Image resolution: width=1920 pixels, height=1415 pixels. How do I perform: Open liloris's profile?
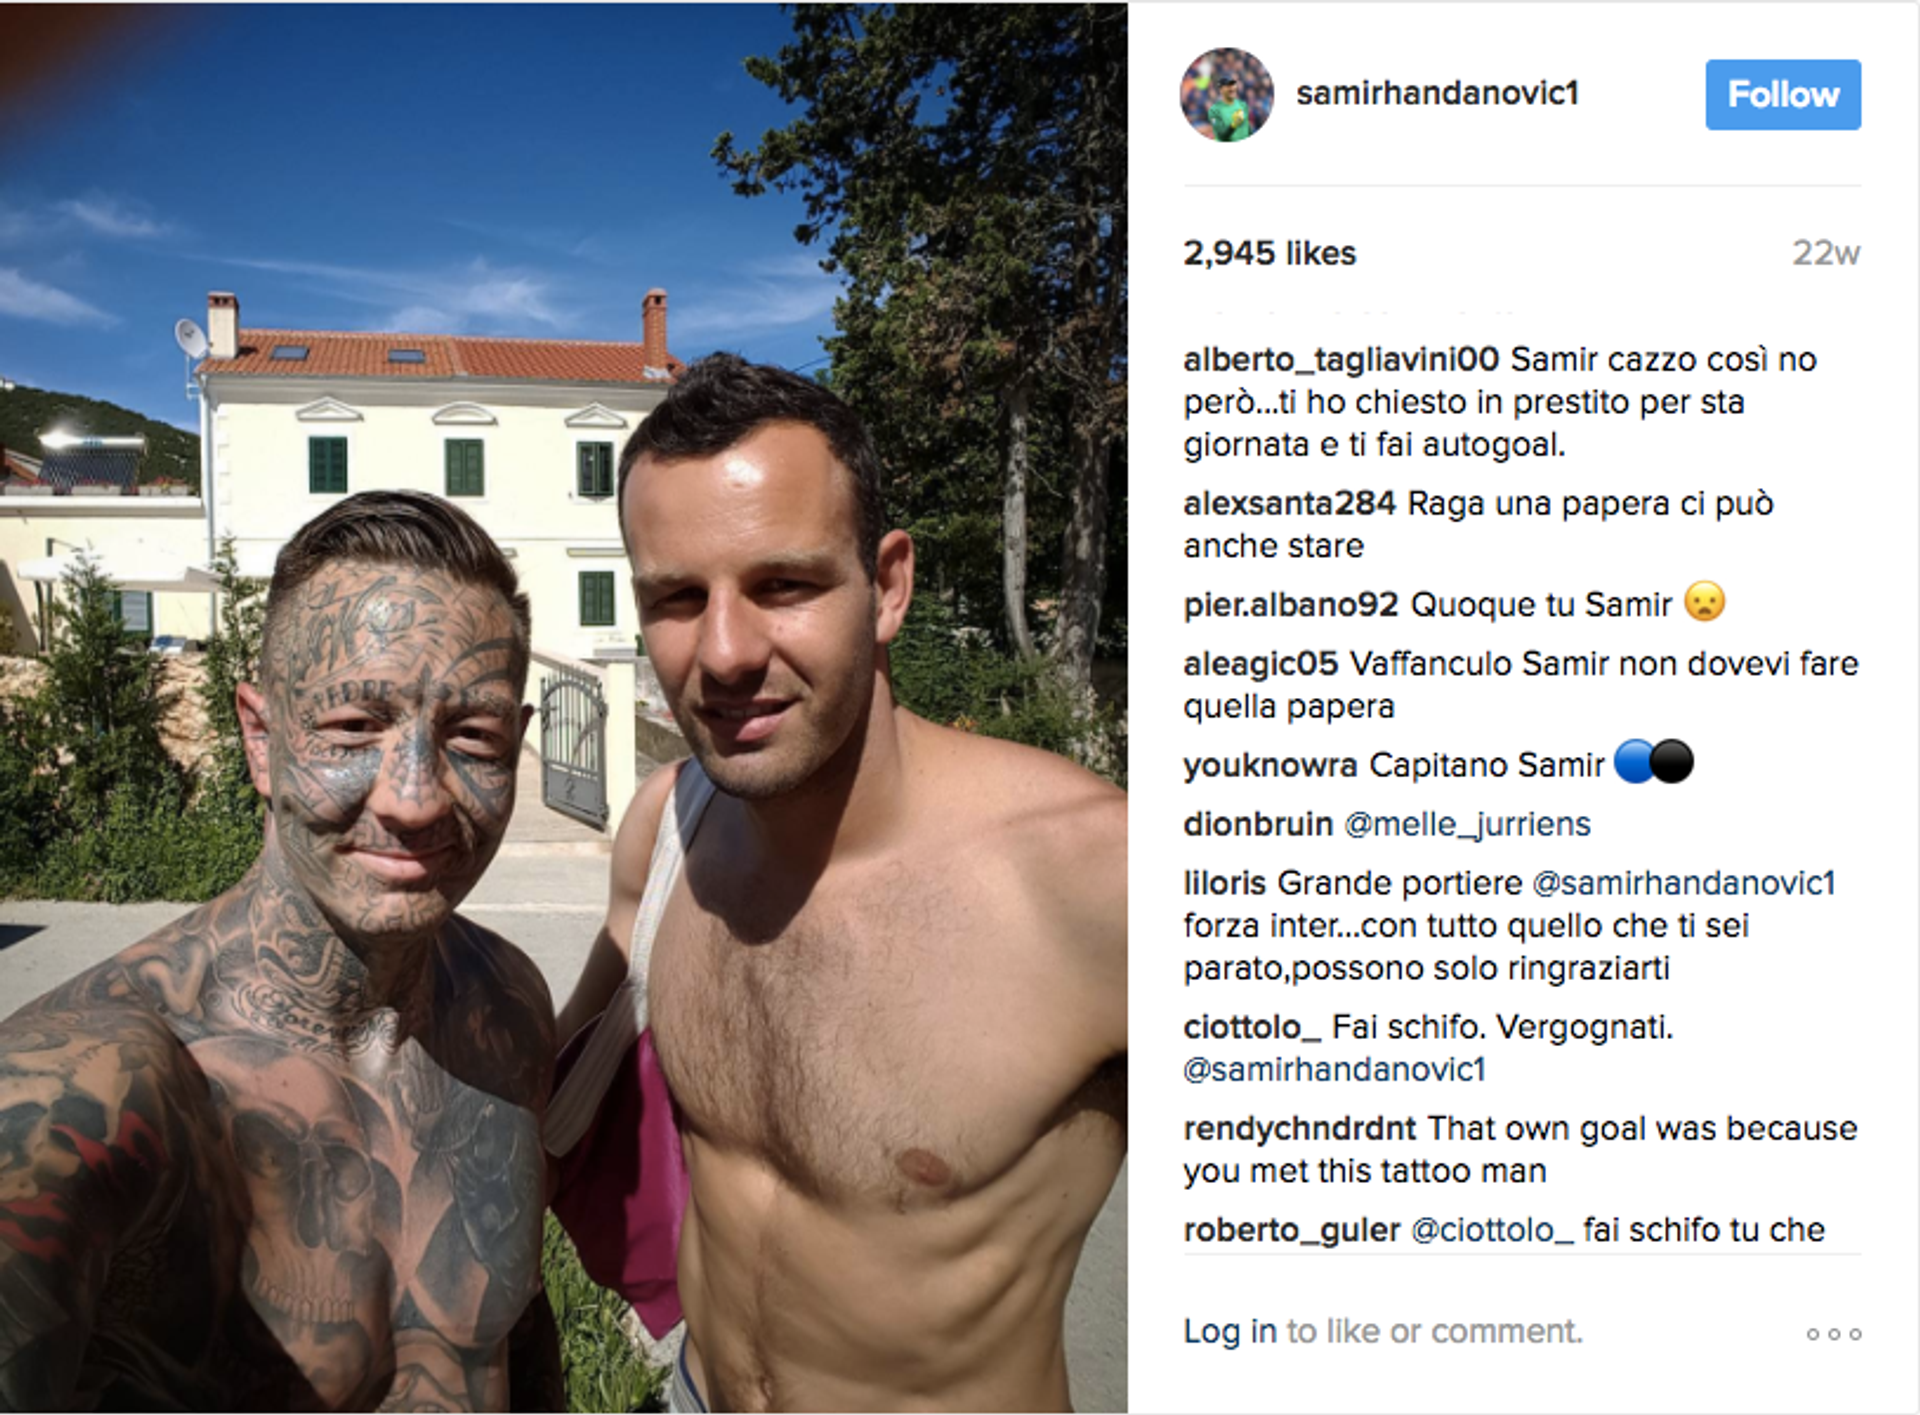tap(1225, 883)
